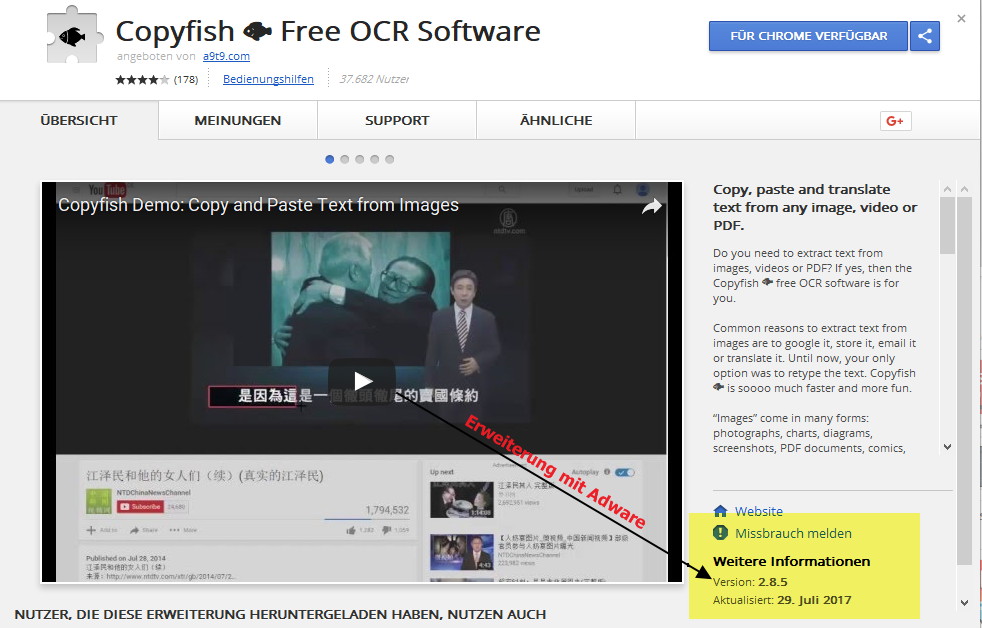Click the update date 29. Juli 2017
982x628 pixels.
pyautogui.click(x=814, y=600)
